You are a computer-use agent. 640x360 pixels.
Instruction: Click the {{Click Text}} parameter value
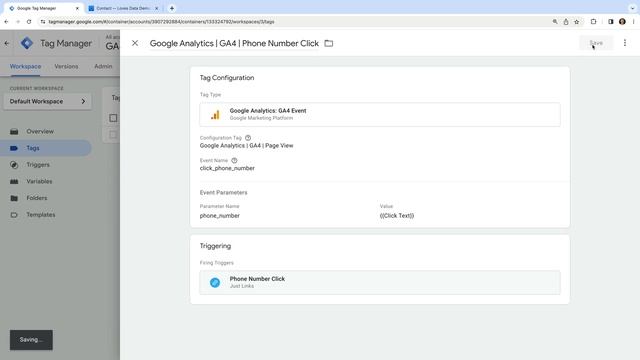(x=397, y=216)
